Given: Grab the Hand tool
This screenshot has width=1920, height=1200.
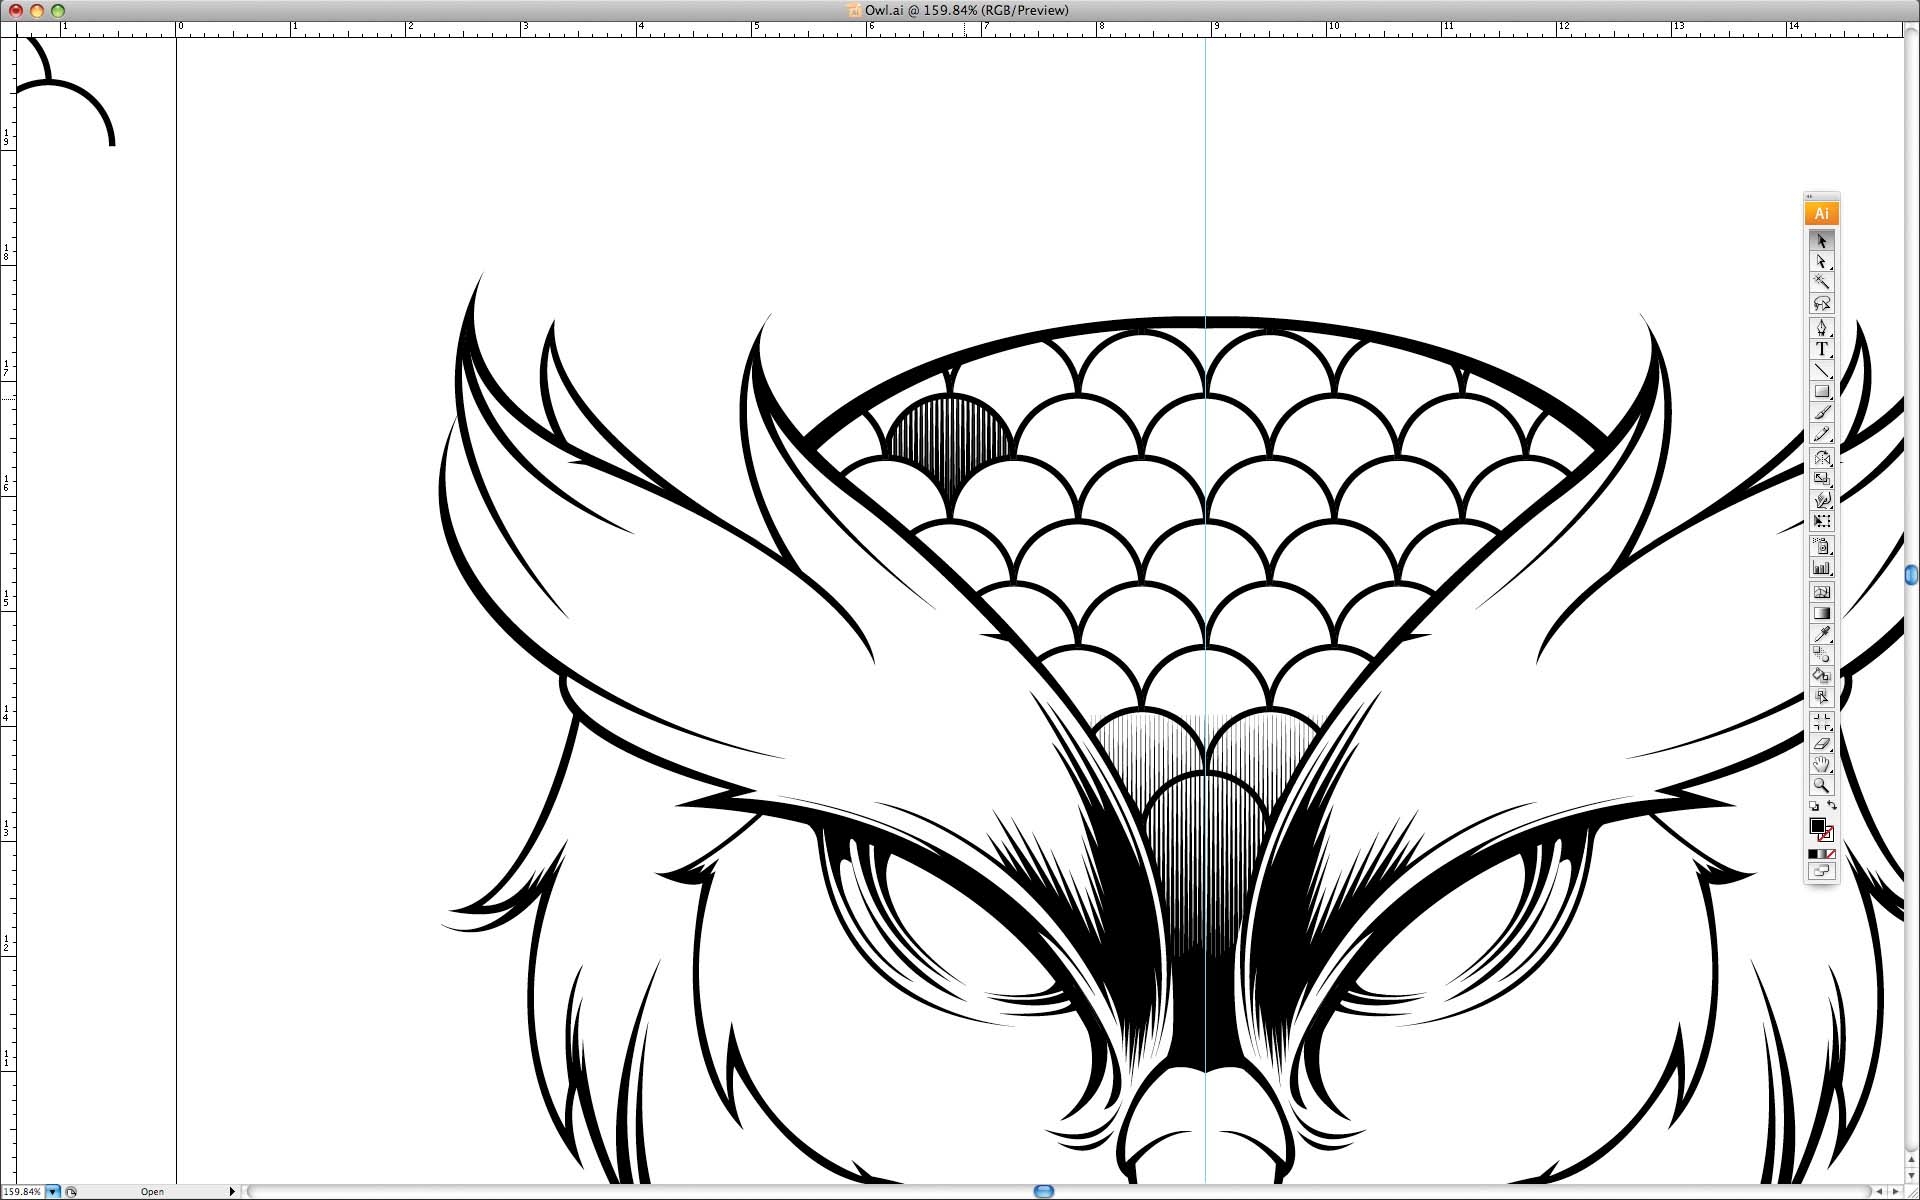Looking at the screenshot, I should click(1822, 764).
